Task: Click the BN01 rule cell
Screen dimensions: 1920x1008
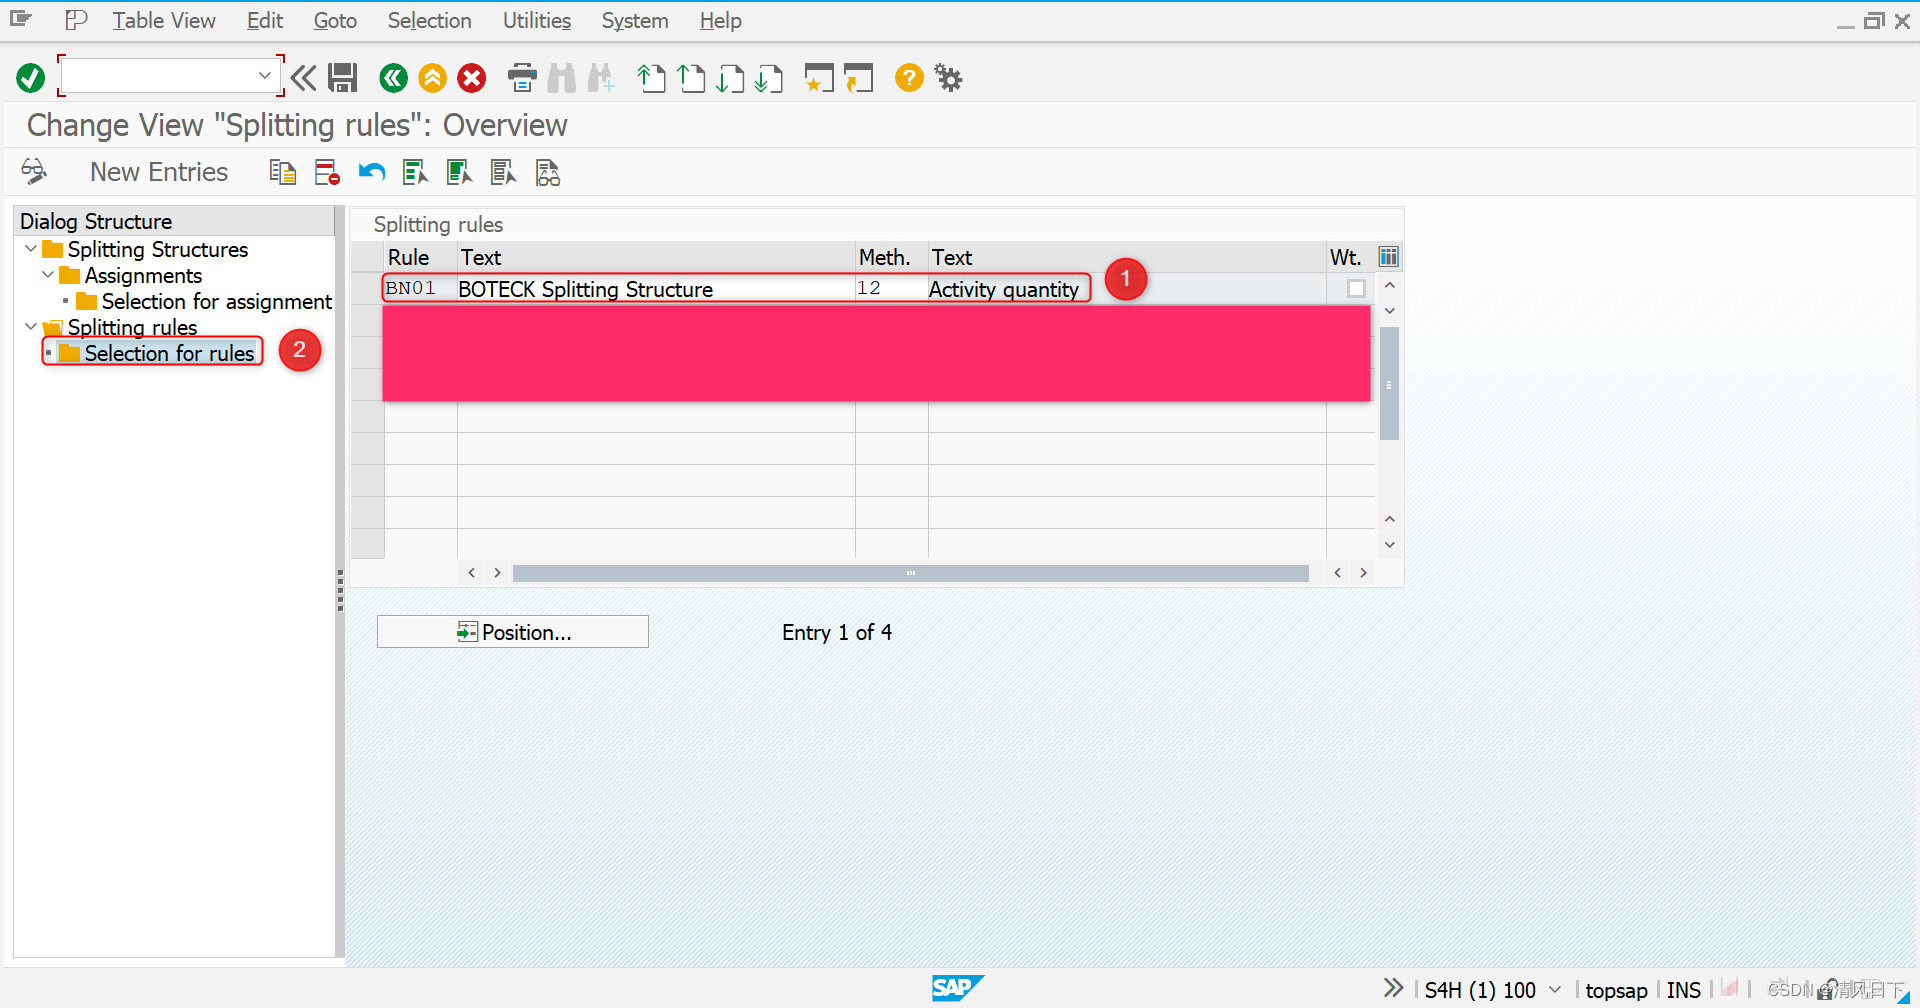Action: click(x=419, y=289)
